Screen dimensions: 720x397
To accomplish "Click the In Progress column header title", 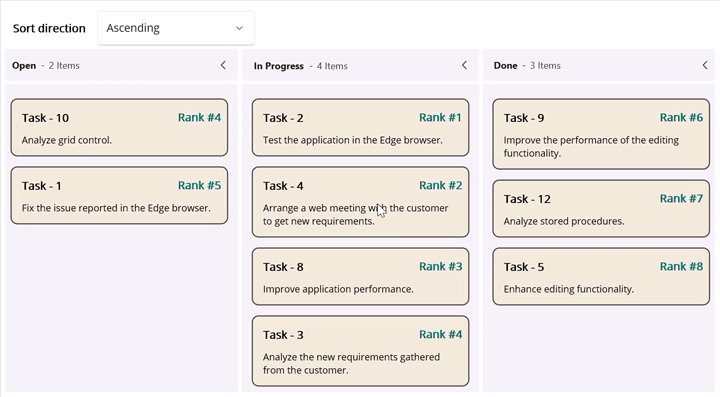I will tap(279, 66).
